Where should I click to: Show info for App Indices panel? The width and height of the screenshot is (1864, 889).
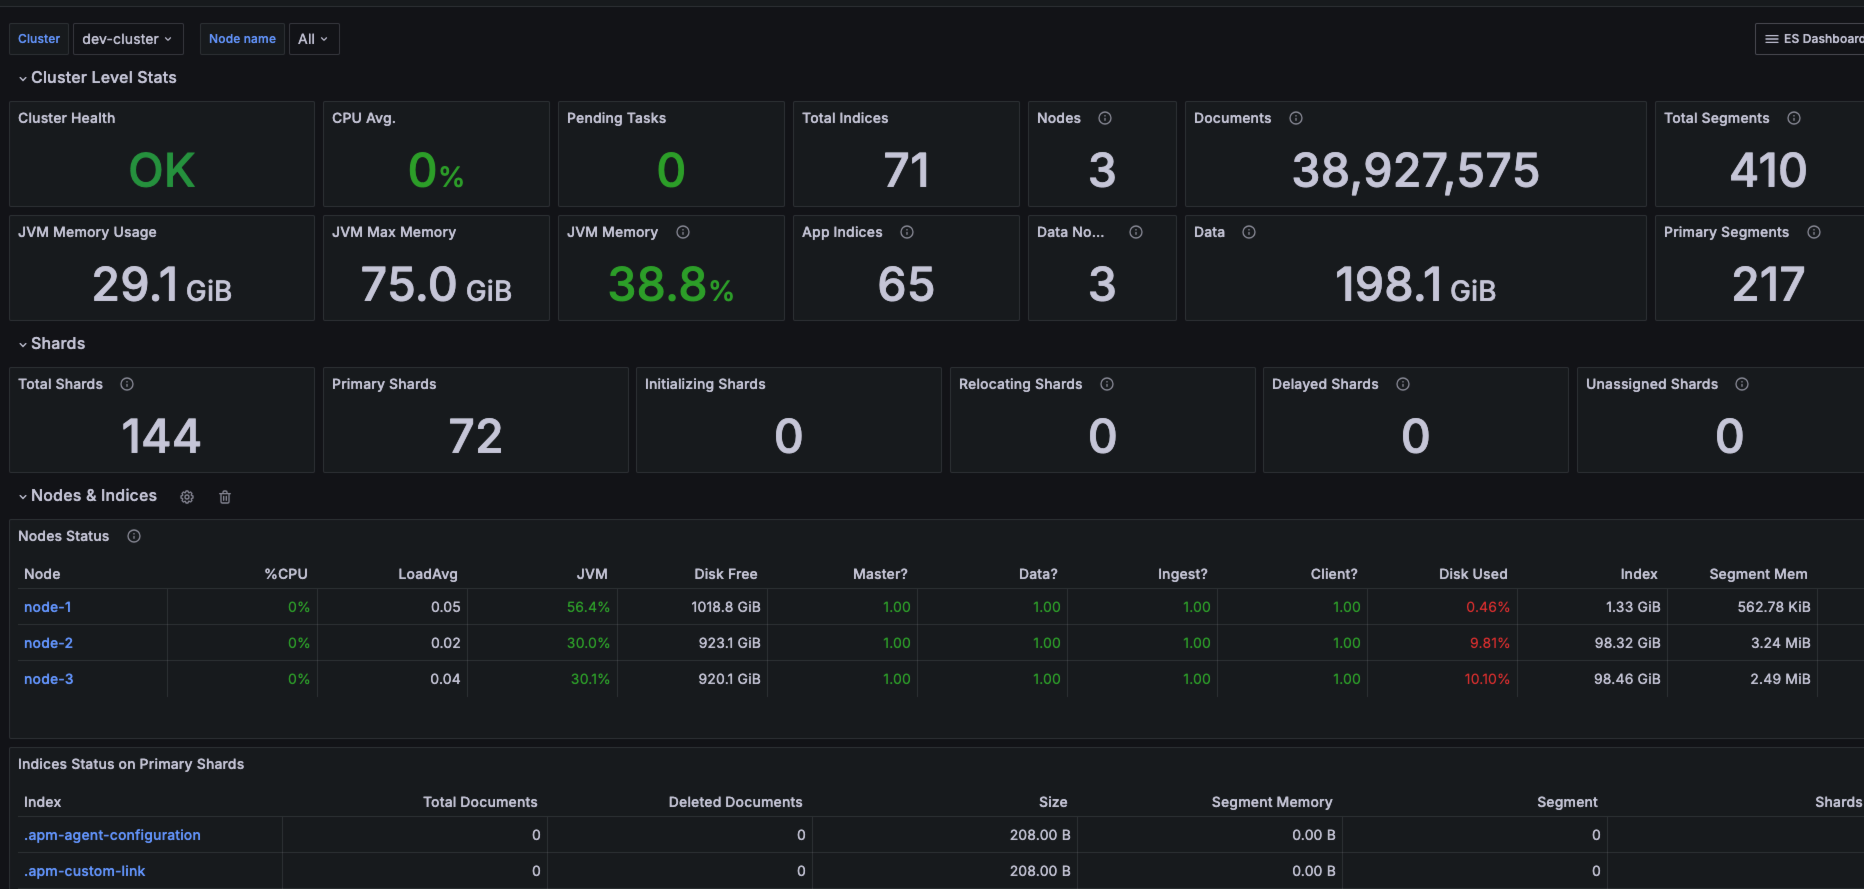tap(907, 232)
